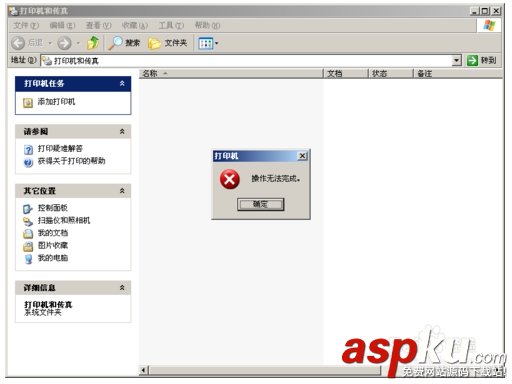Click 确定 in the 打印机 error dialog
Screen dimensions: 512x384
point(260,204)
